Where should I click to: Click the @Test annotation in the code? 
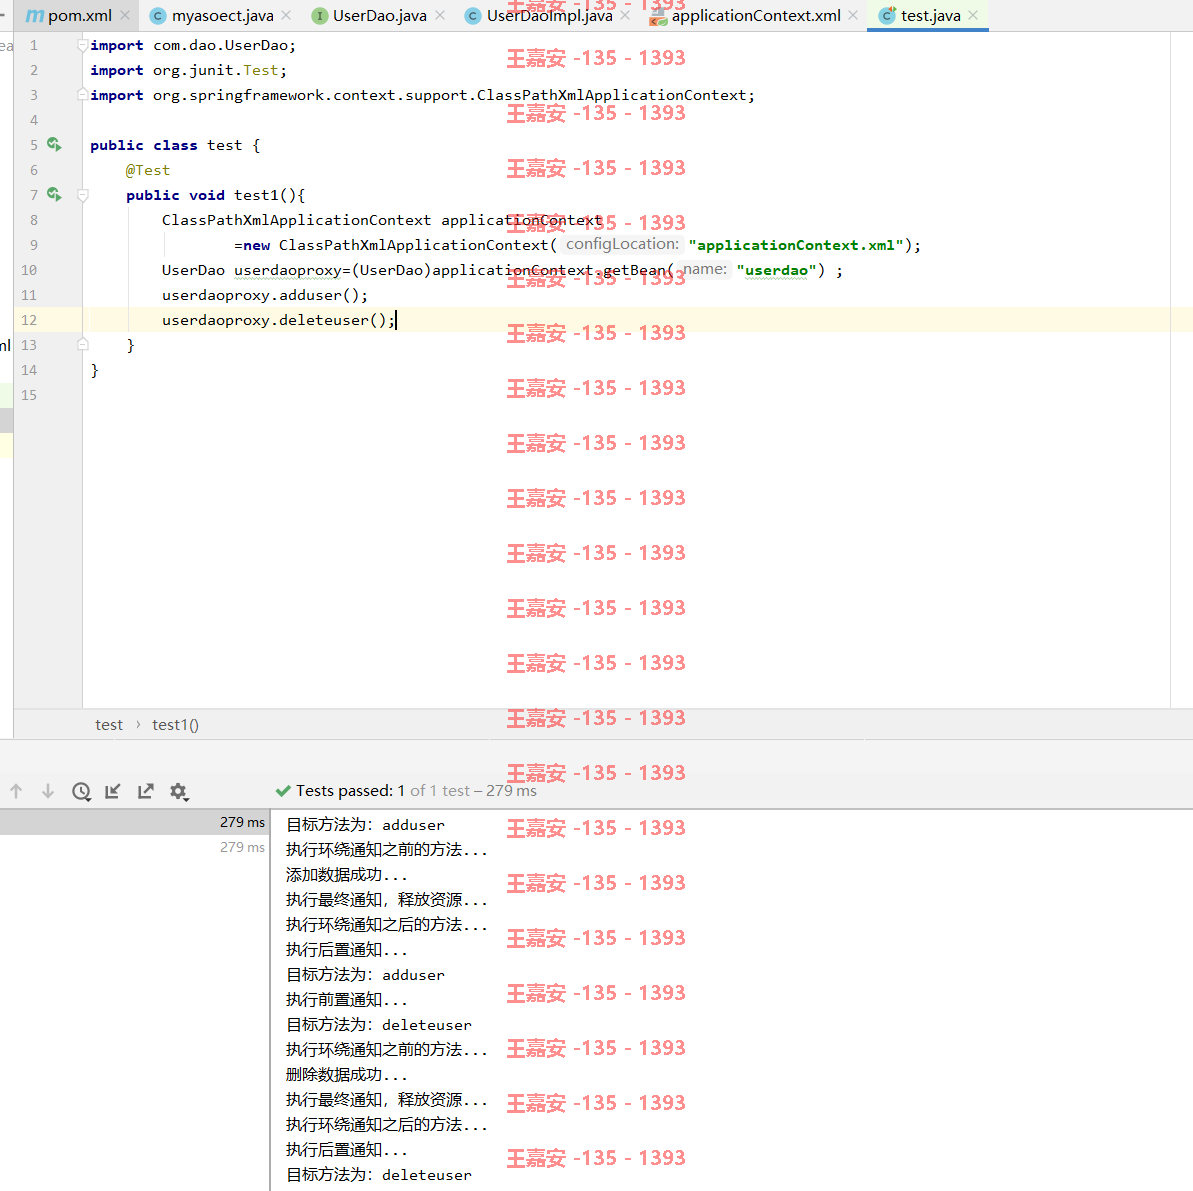148,170
